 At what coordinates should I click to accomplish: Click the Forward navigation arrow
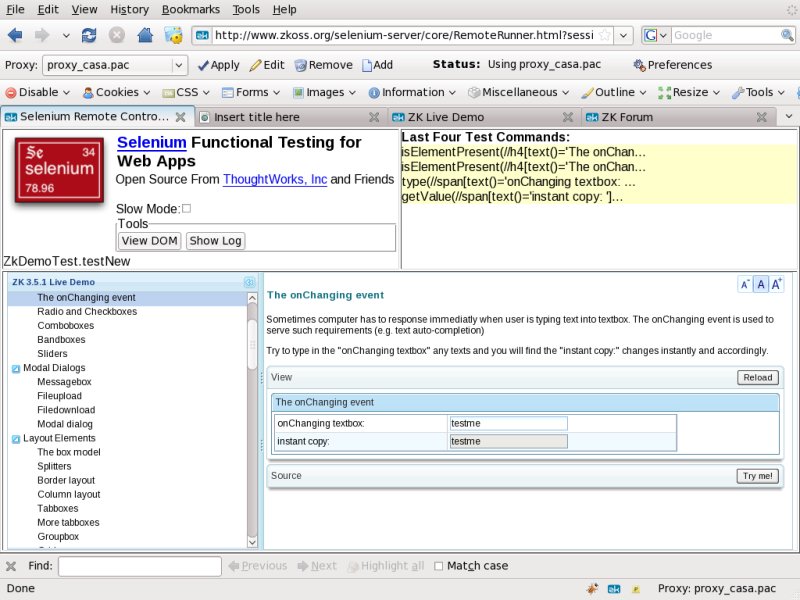click(42, 35)
